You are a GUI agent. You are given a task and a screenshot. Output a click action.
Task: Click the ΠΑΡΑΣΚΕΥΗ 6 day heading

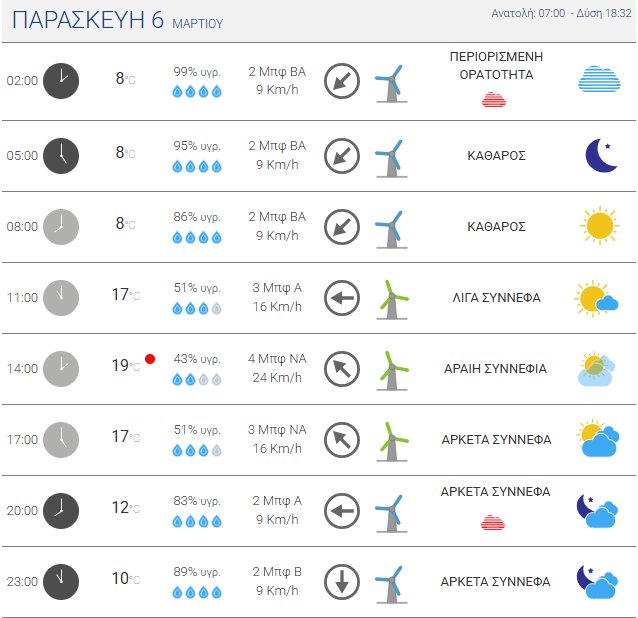pos(88,21)
